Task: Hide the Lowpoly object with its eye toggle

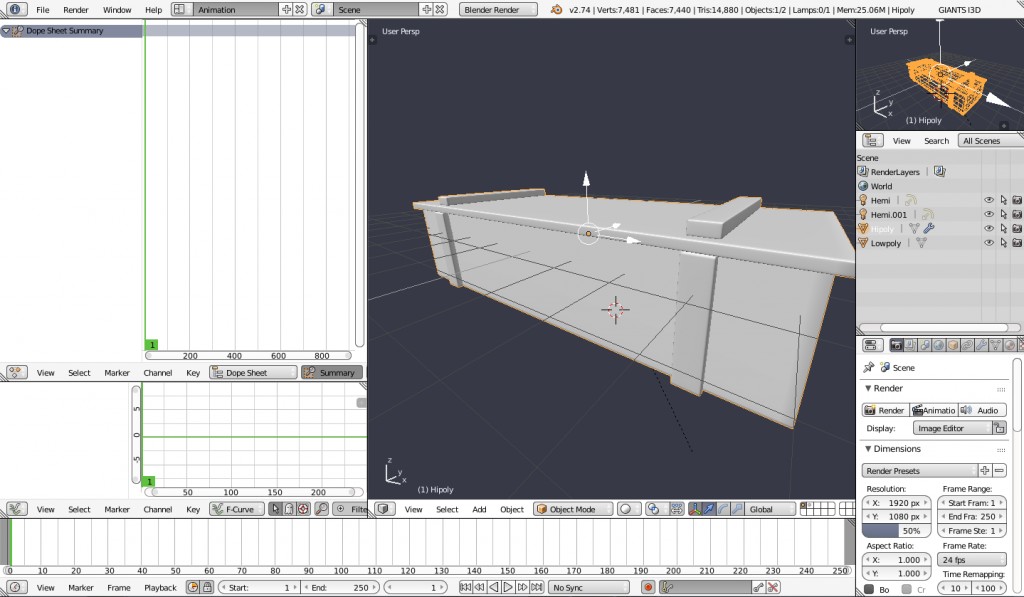Action: tap(989, 242)
